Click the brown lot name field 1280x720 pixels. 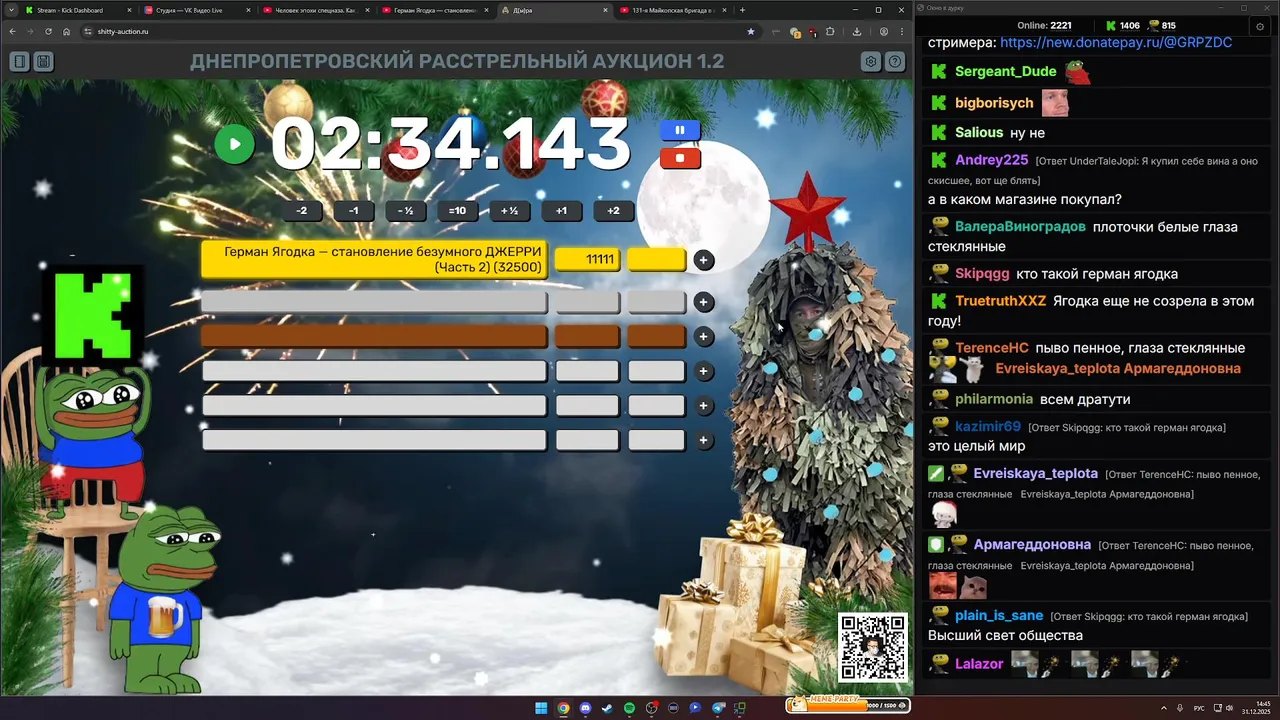point(374,337)
